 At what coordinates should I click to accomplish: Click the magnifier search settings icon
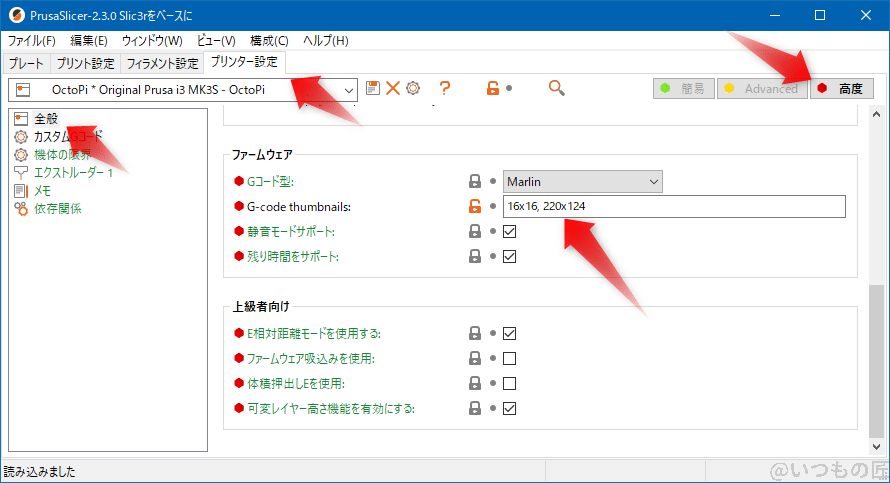click(x=557, y=89)
